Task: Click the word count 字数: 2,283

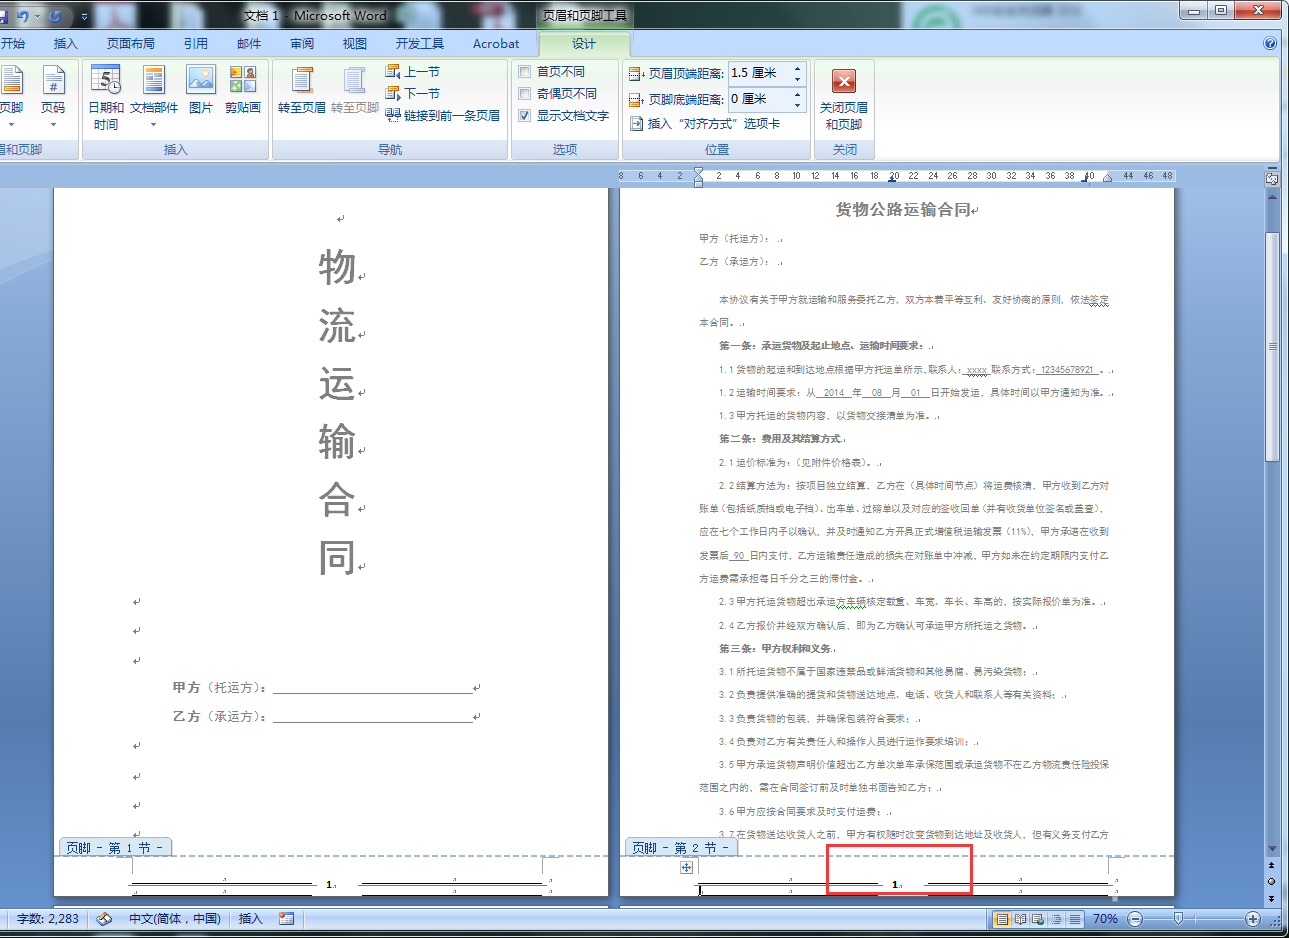Action: click(x=48, y=918)
